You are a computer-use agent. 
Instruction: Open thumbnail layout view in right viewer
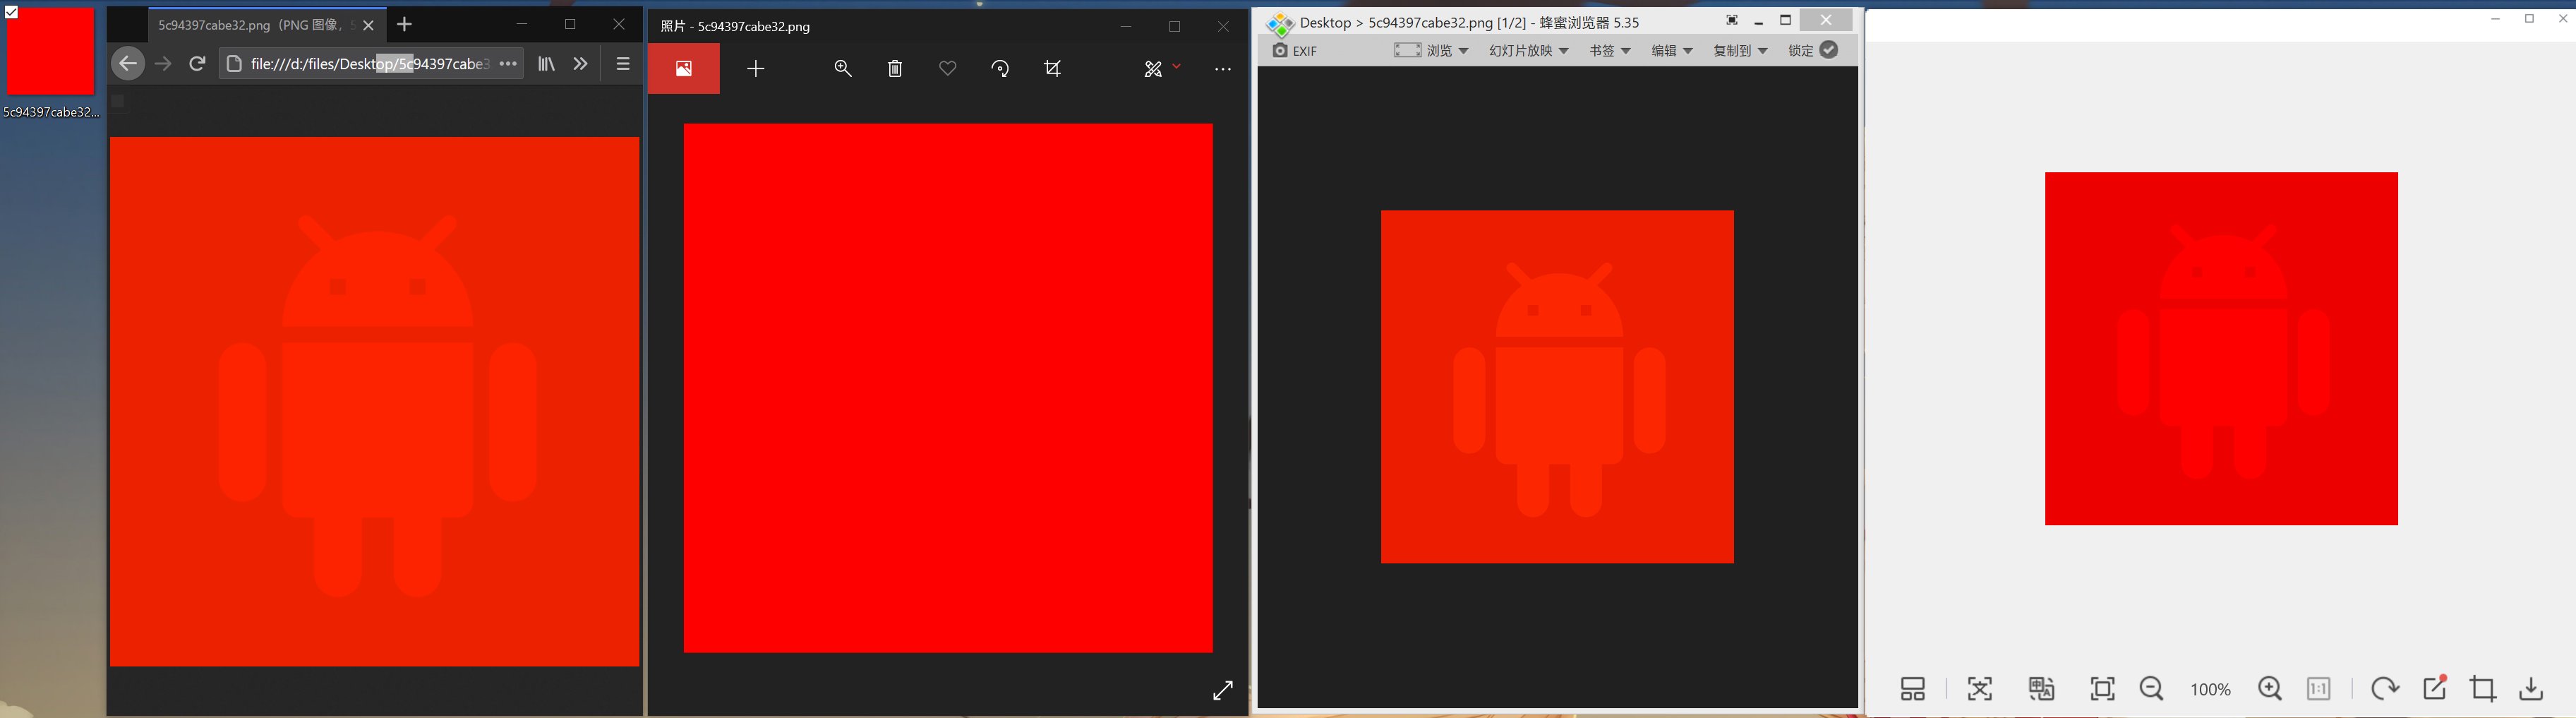click(x=1912, y=688)
